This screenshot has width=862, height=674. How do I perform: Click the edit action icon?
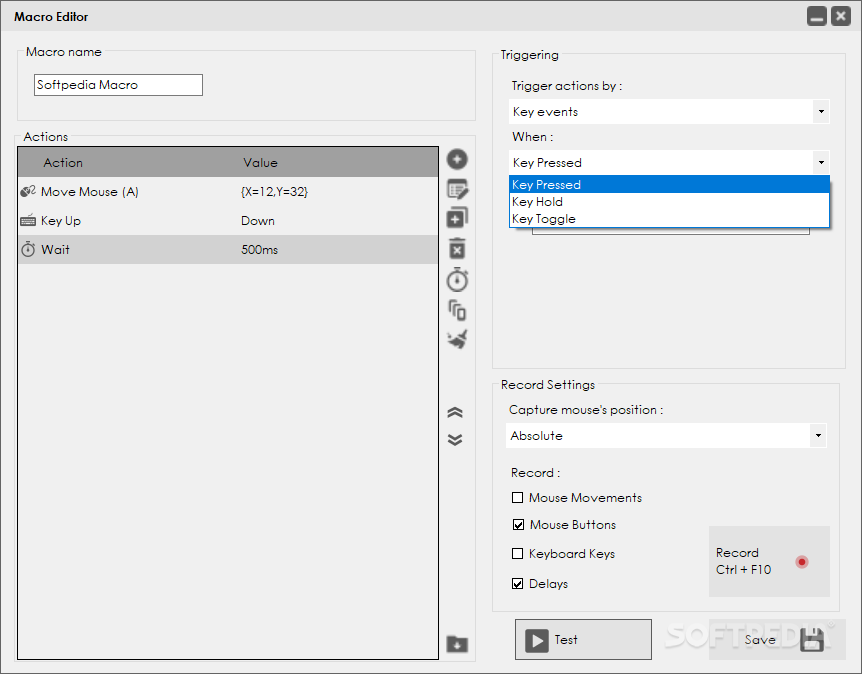click(x=457, y=189)
